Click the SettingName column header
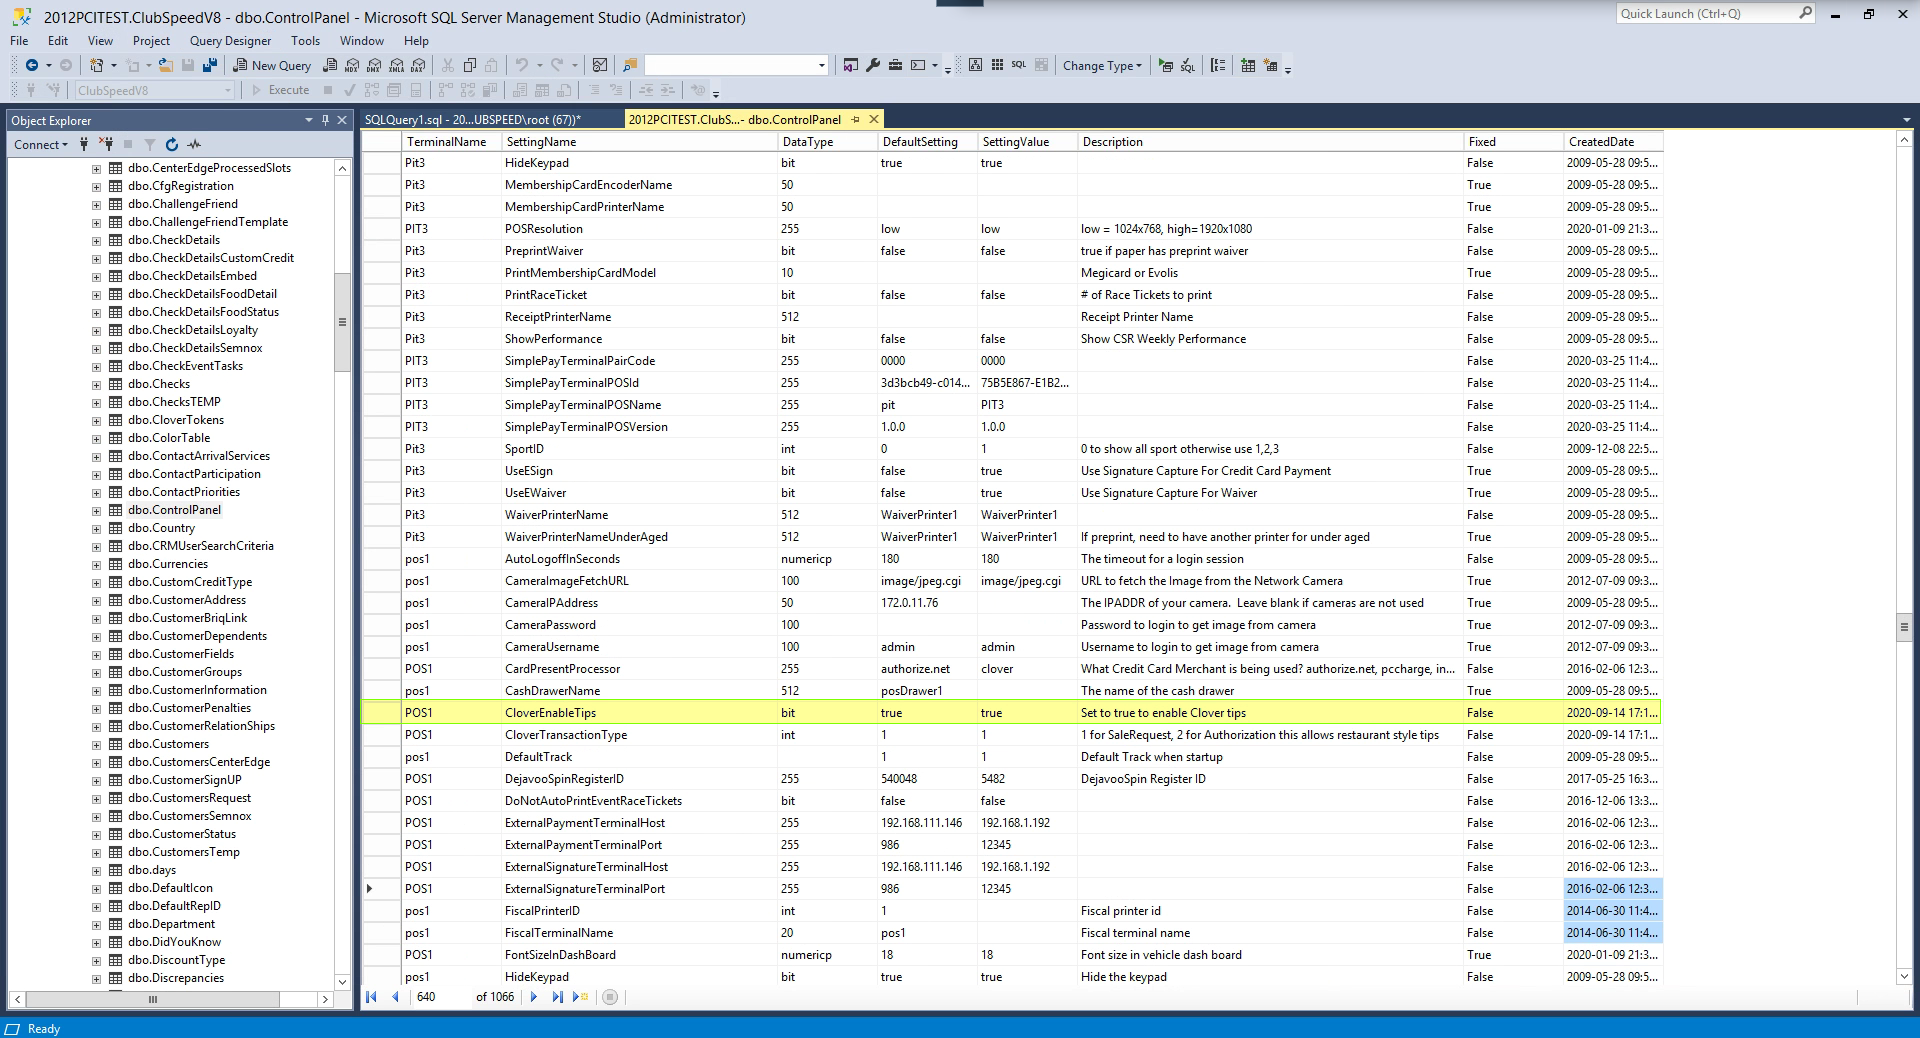1920x1038 pixels. (640, 142)
